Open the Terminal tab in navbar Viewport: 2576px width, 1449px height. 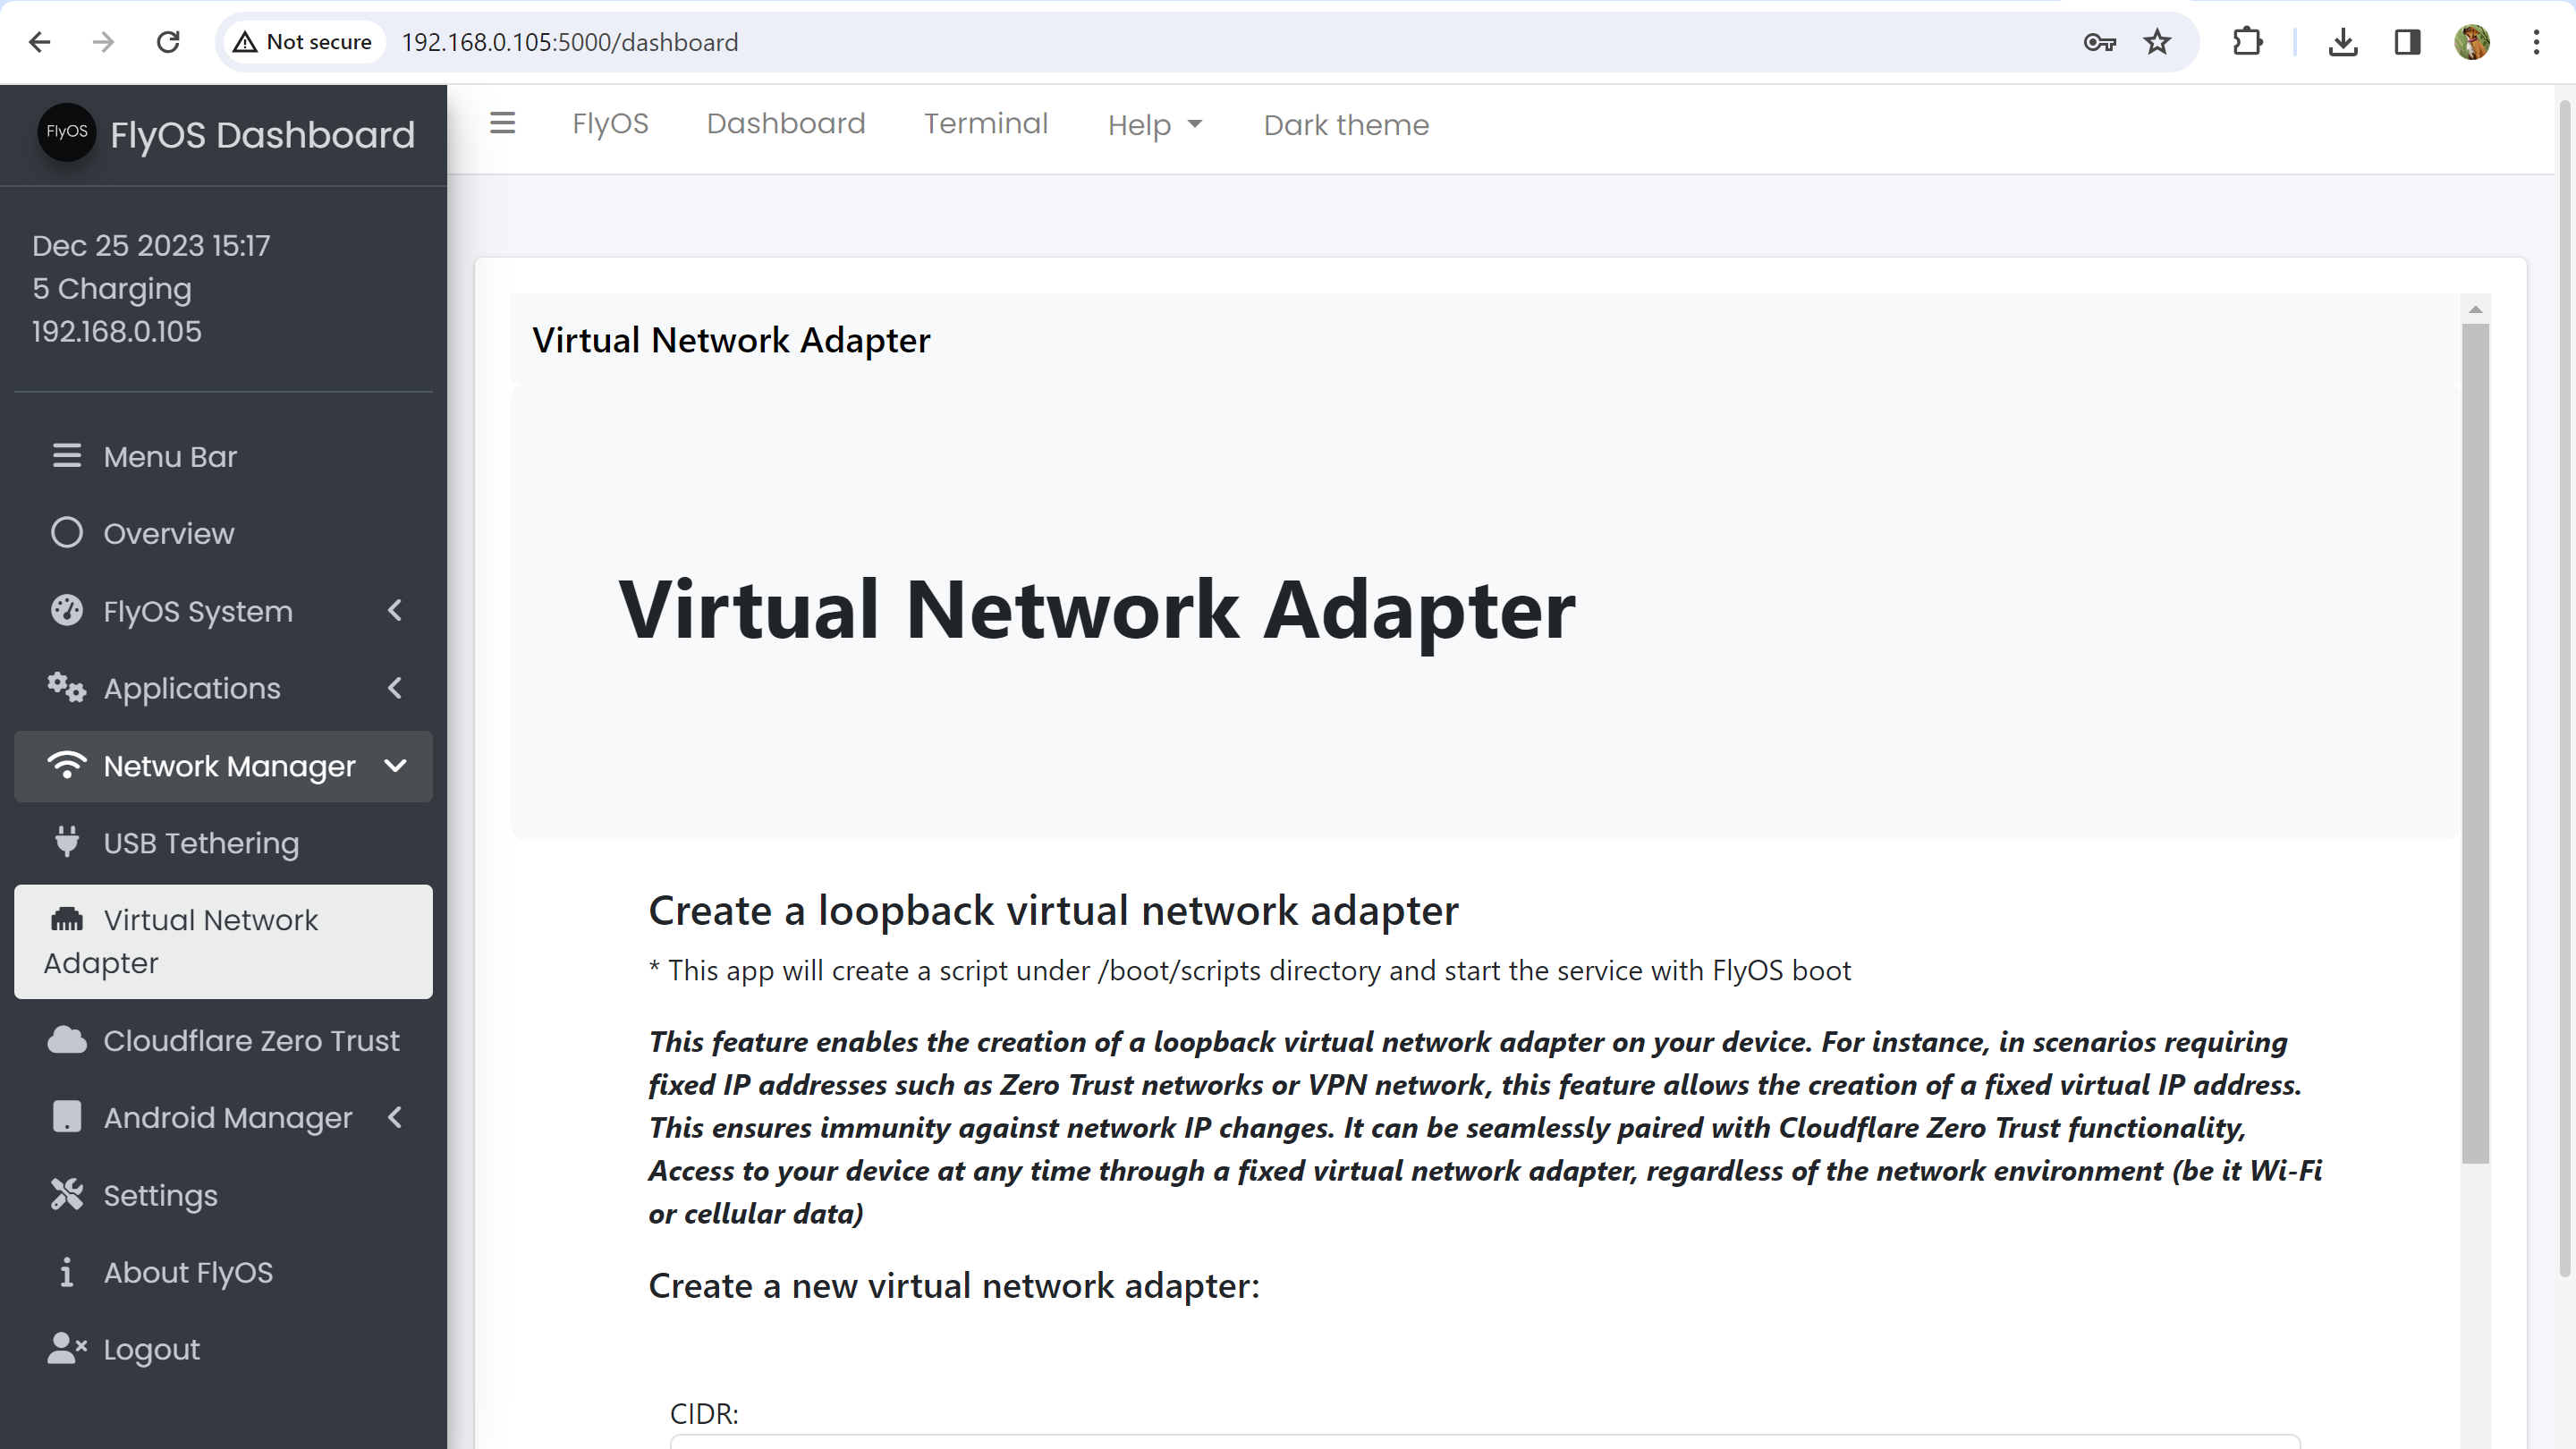coord(985,123)
